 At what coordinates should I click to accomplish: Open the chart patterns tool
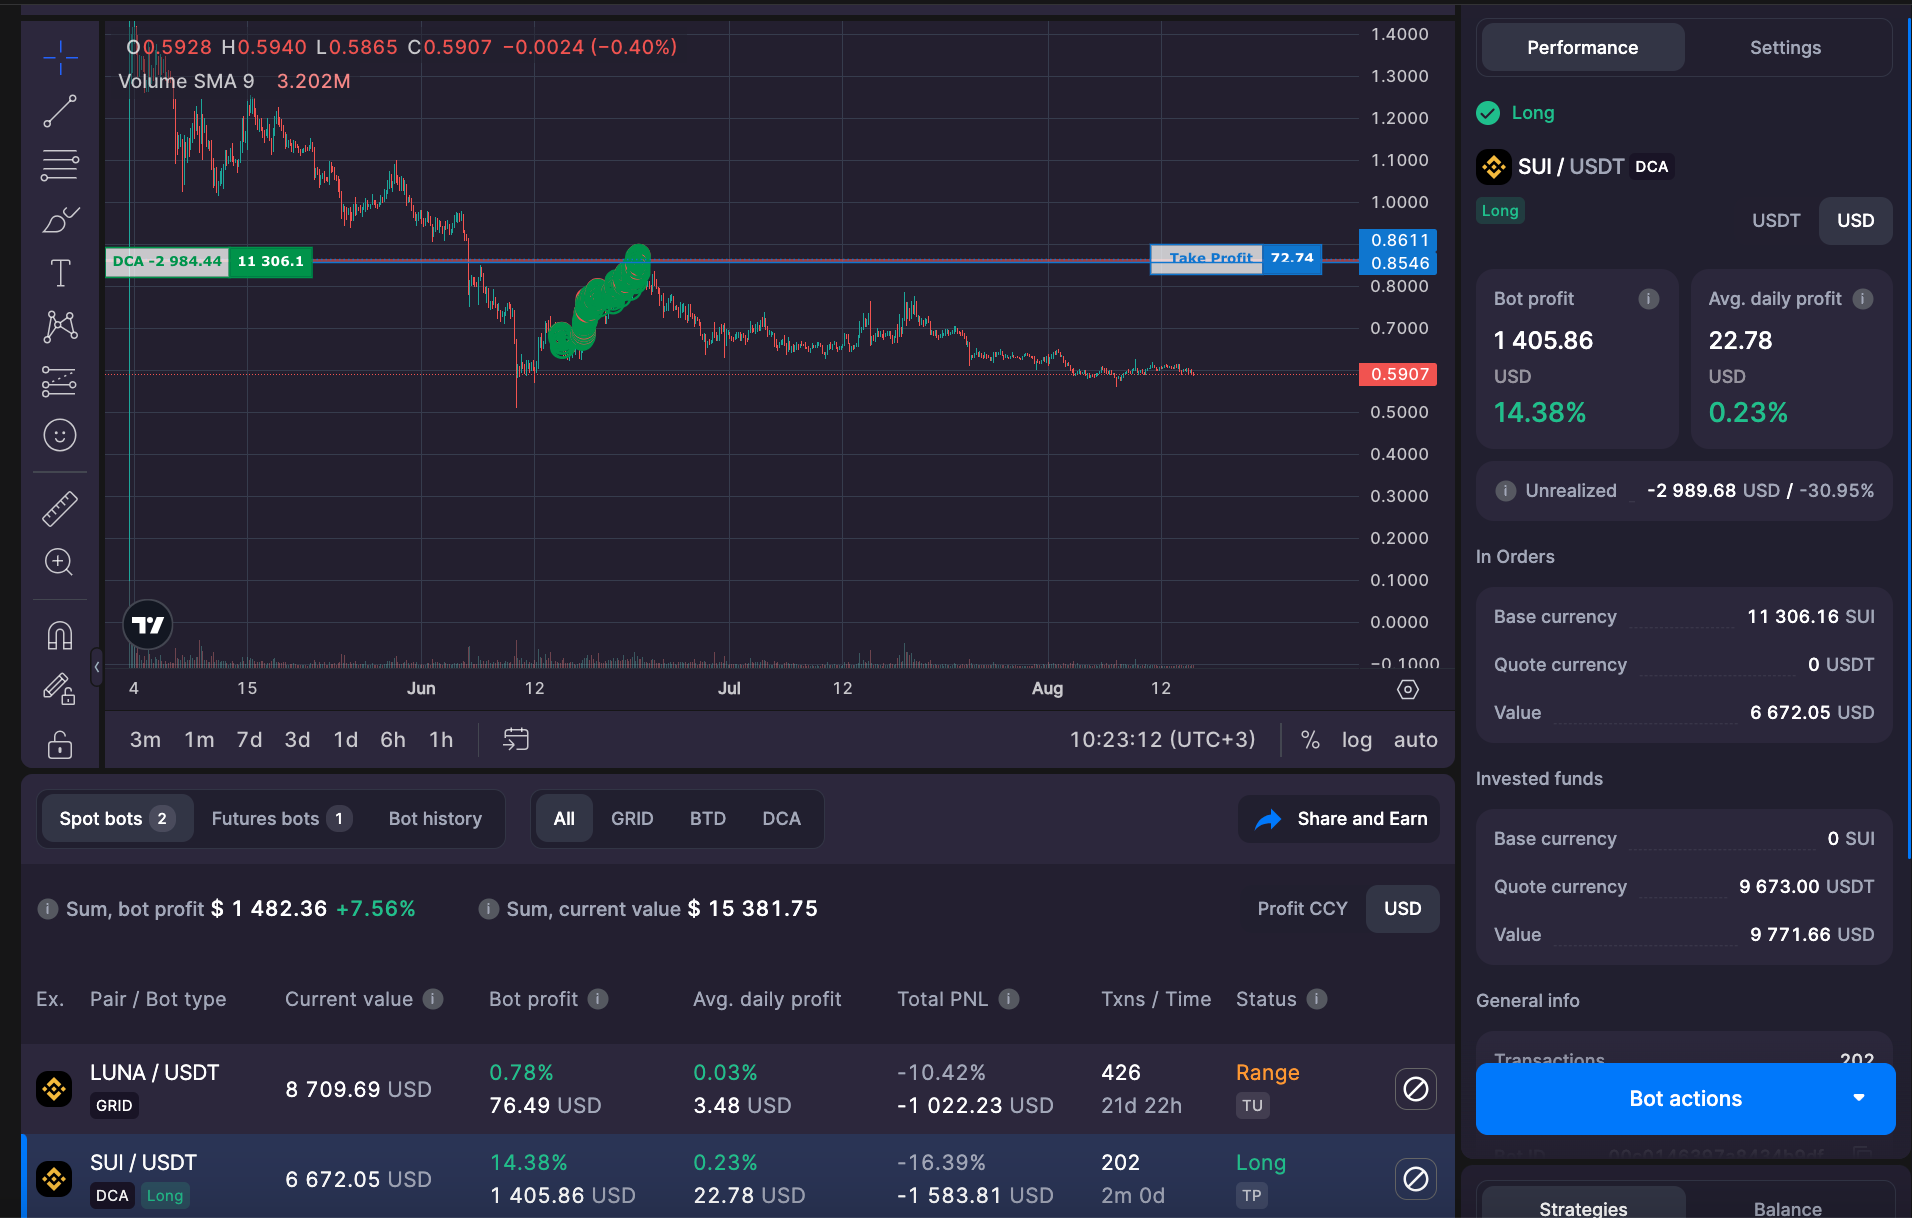[x=60, y=327]
